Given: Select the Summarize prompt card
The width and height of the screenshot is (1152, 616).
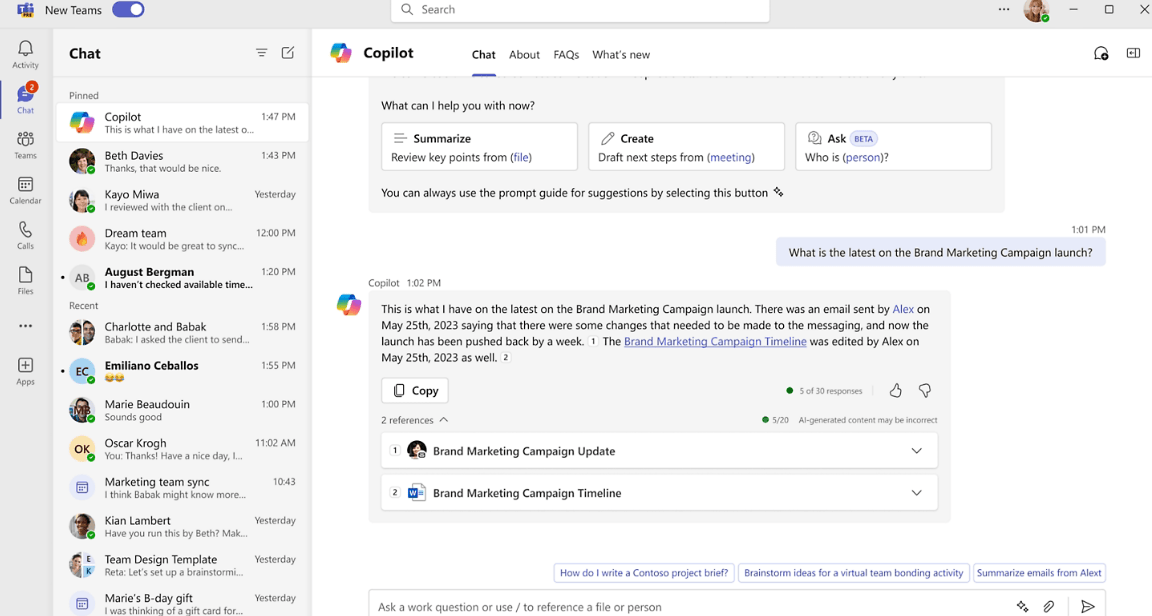Looking at the screenshot, I should 479,146.
